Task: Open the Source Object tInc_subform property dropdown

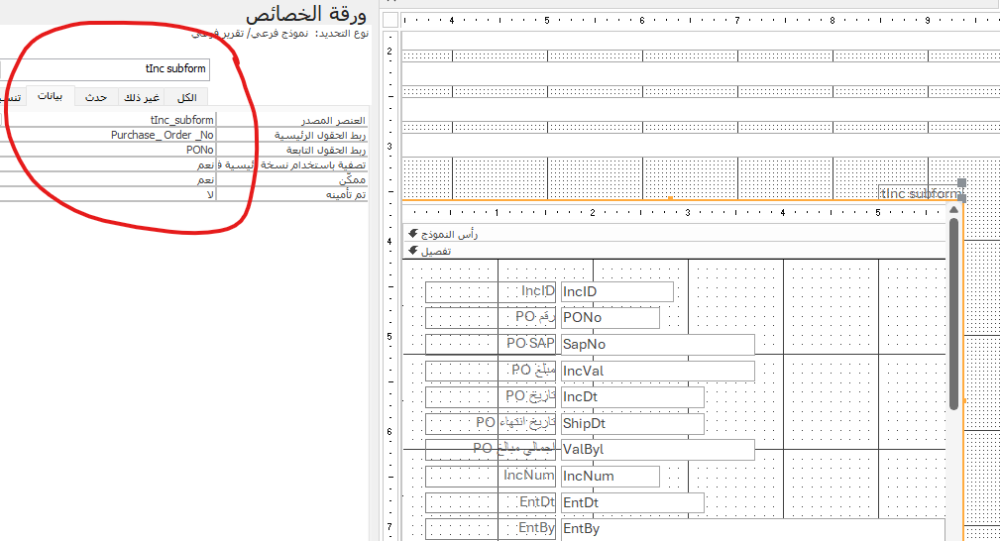Action: point(110,120)
